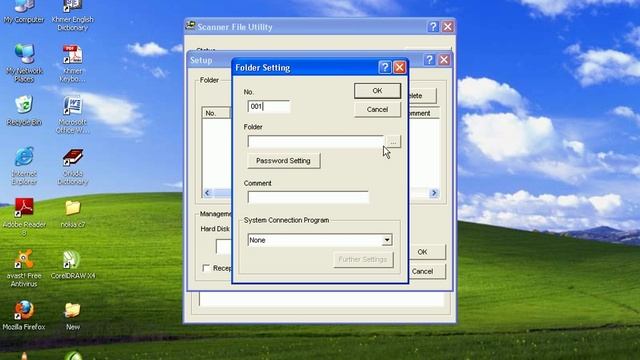The image size is (640, 360).
Task: Click the disabled Further Settings button
Action: [x=363, y=260]
